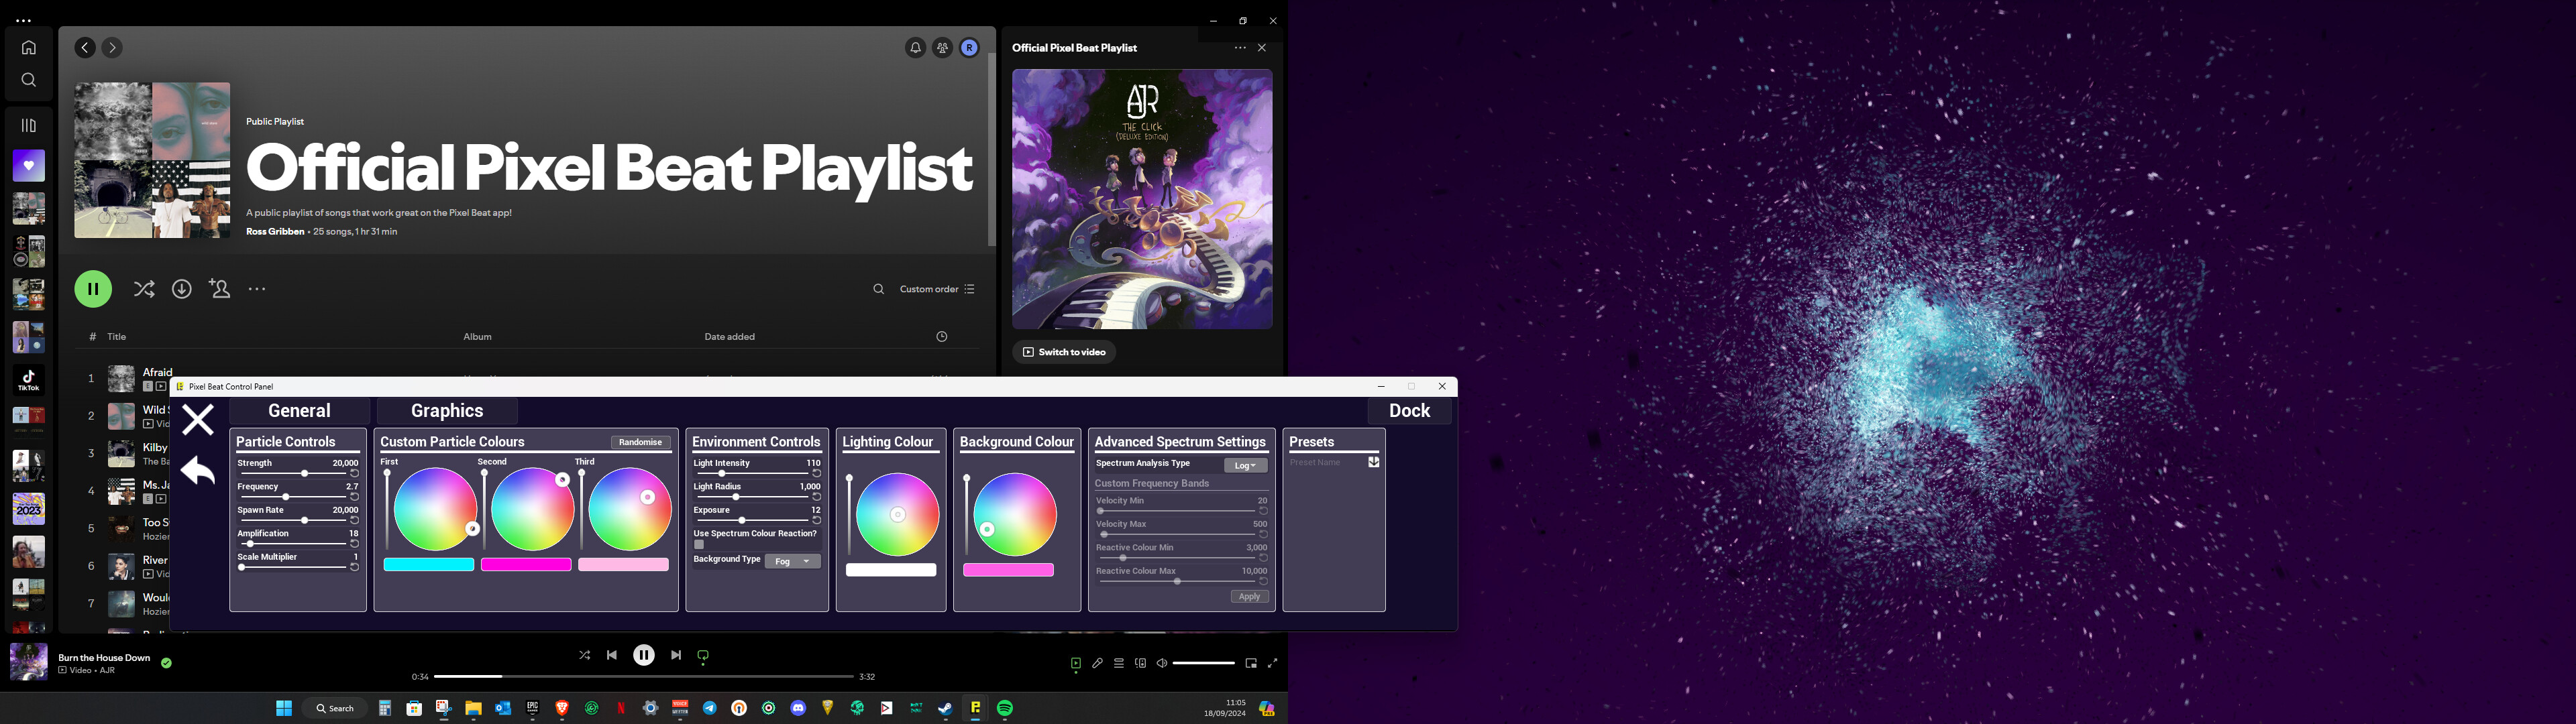Open the Background Type Fog dropdown
2576x724 pixels.
point(792,560)
